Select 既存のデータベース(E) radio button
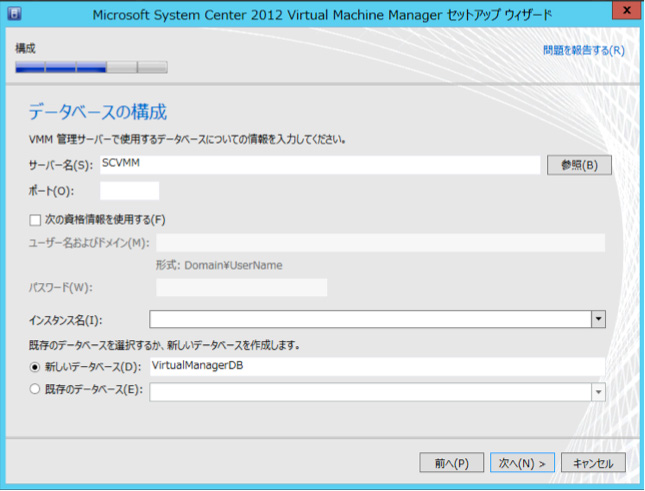645x491 pixels. point(35,389)
